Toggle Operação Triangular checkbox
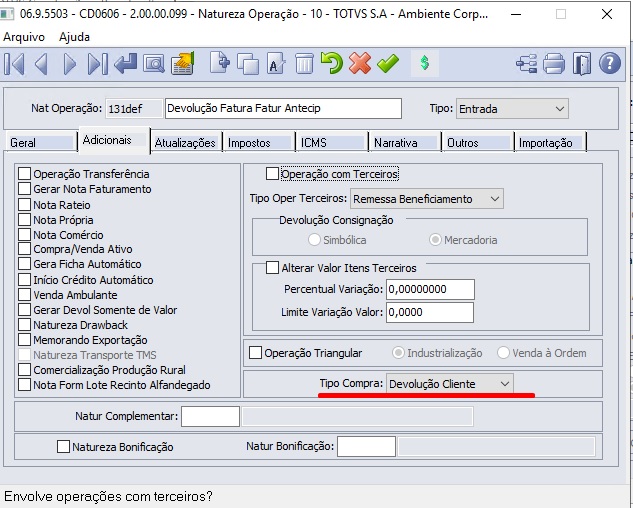 tap(256, 353)
